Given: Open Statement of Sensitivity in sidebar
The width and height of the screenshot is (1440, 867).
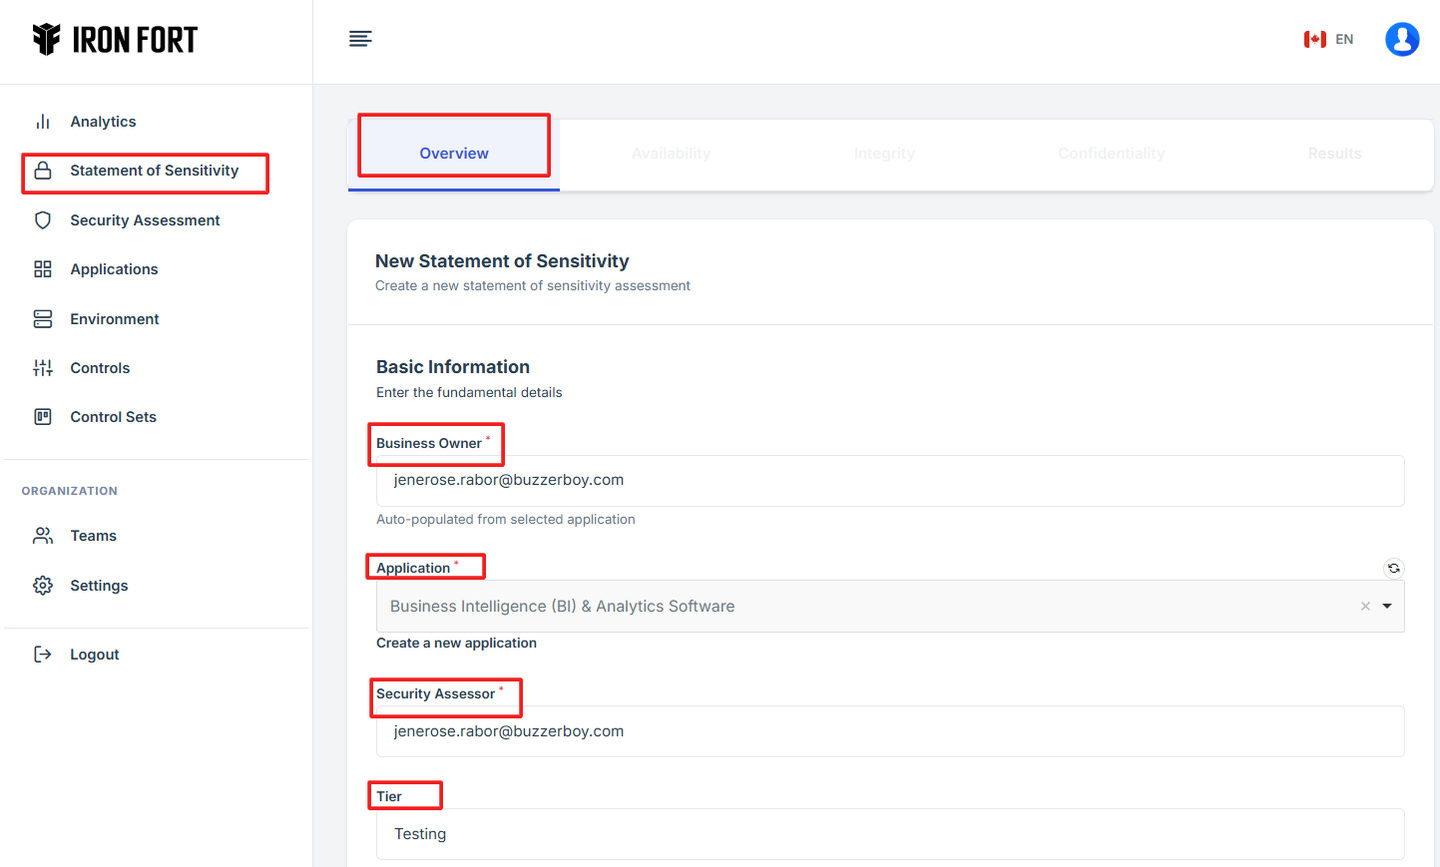Looking at the screenshot, I should click(x=154, y=171).
